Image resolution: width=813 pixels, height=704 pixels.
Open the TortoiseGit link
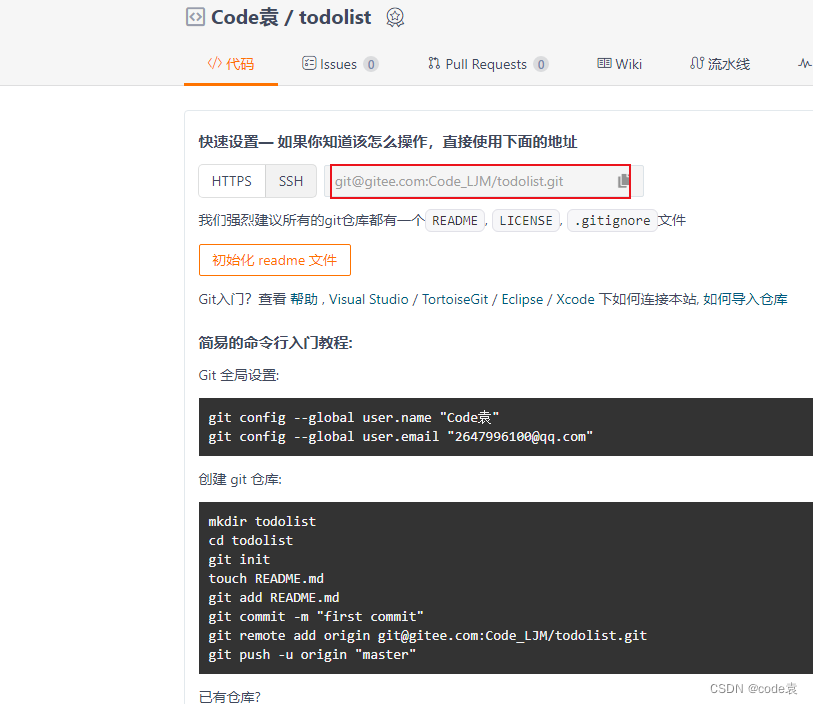click(455, 299)
